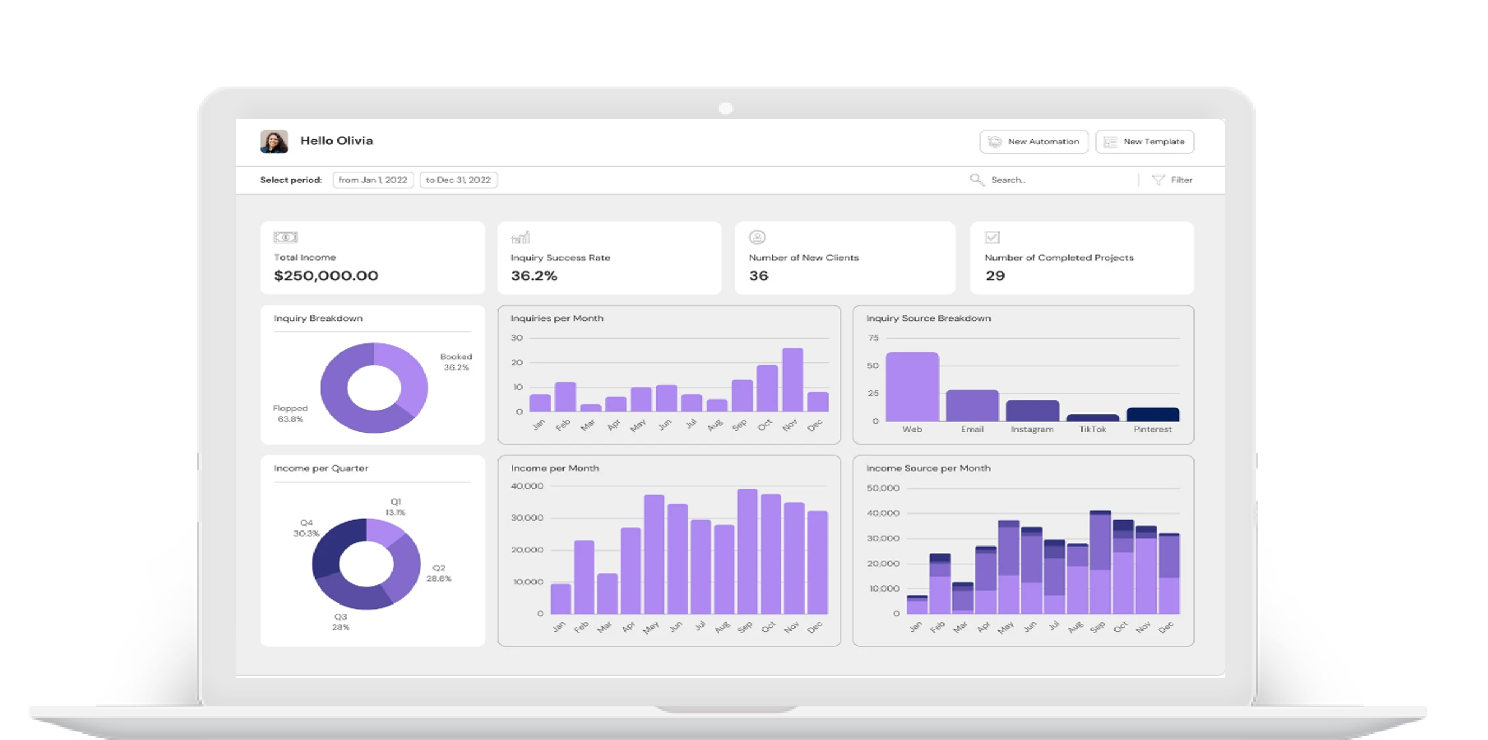Screen dimensions: 1488x740
Task: Click the New Template button icon
Action: point(1110,142)
